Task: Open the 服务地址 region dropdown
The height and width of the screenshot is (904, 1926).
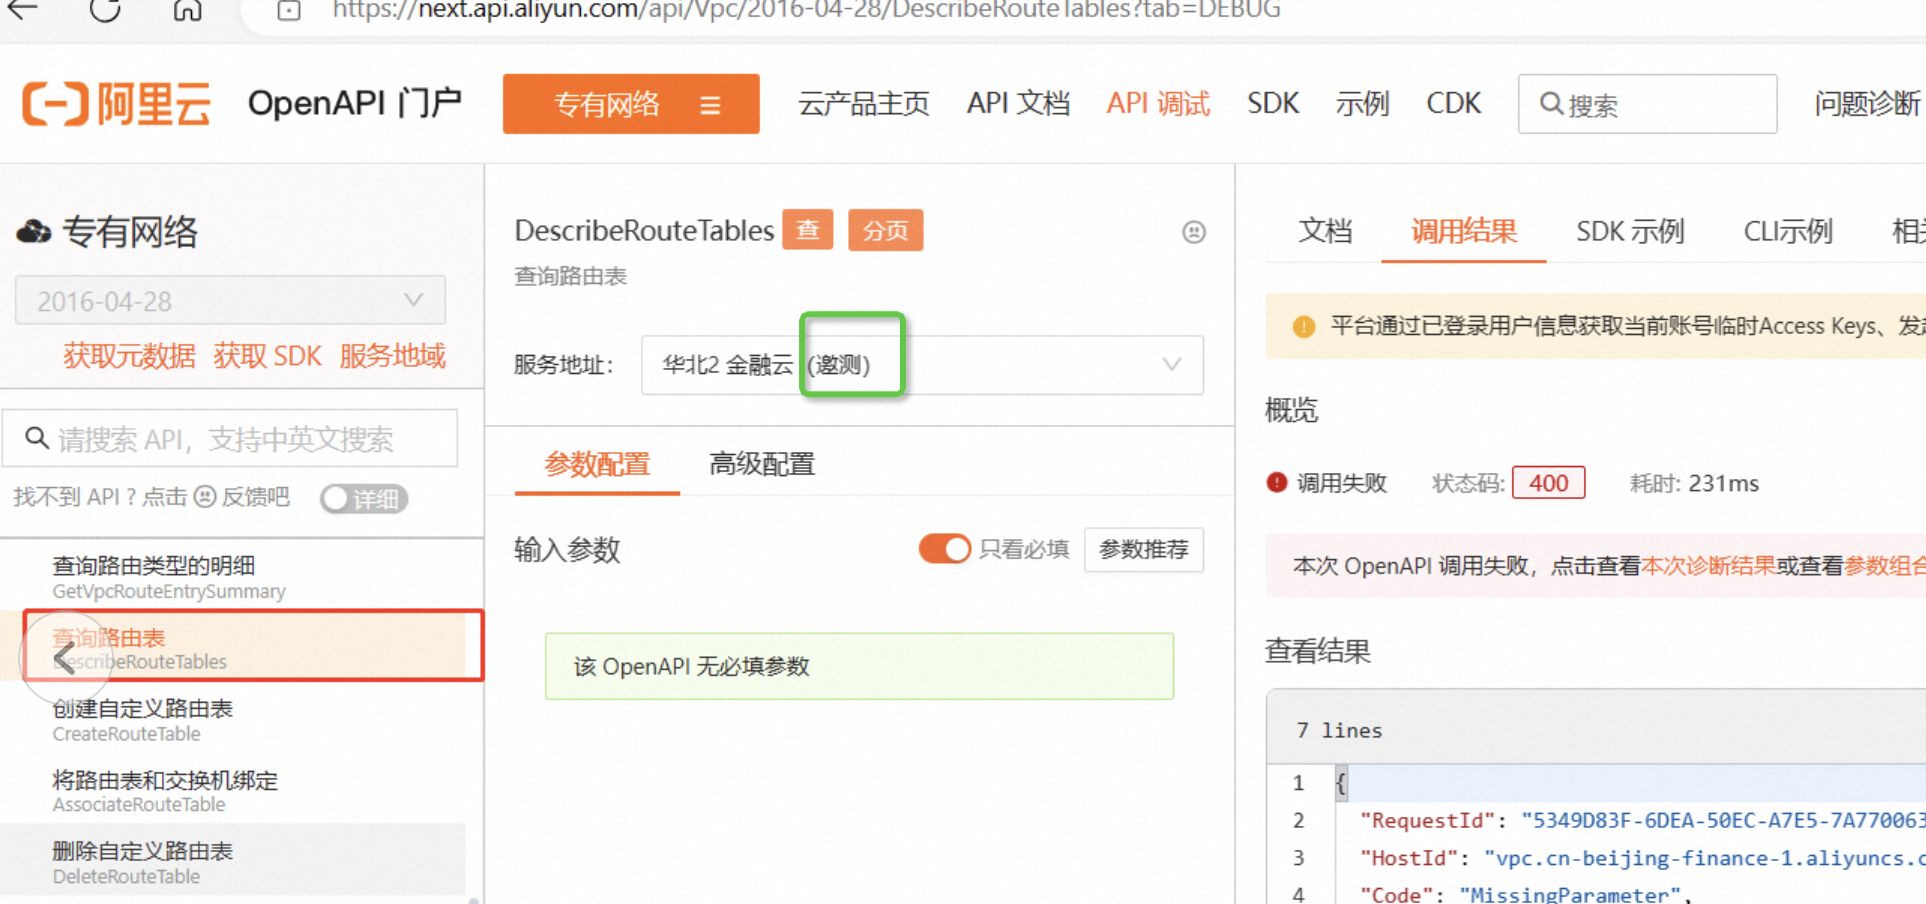Action: point(922,365)
